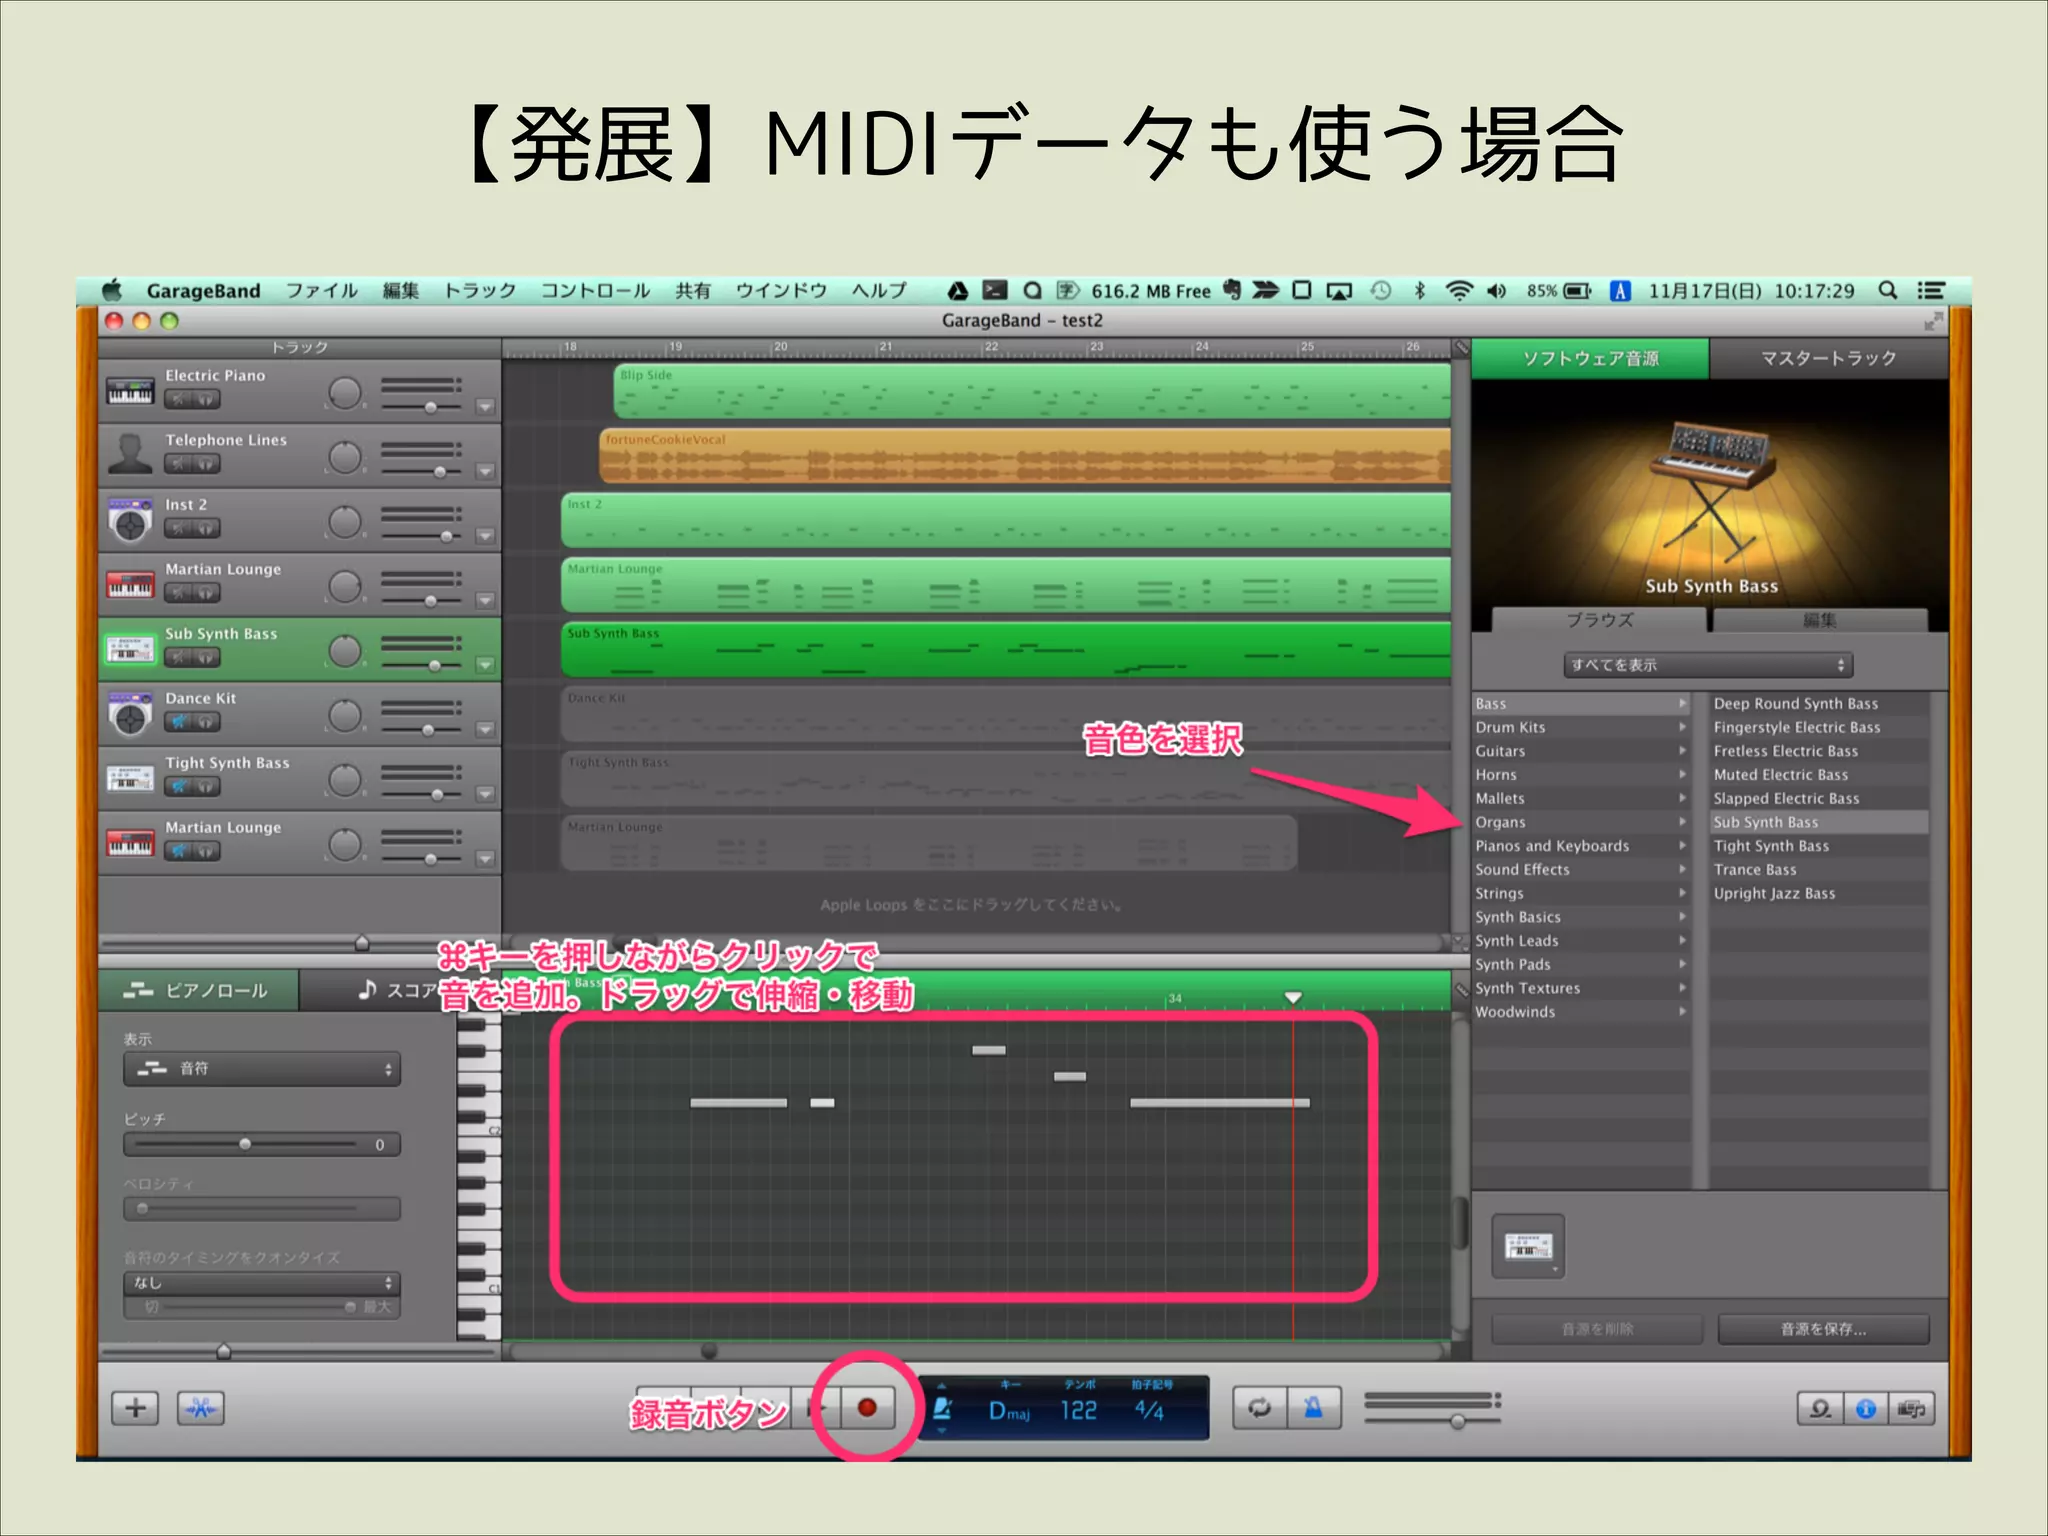This screenshot has height=1536, width=2048.
Task: Open the loop browser button
Action: pyautogui.click(x=1820, y=1409)
